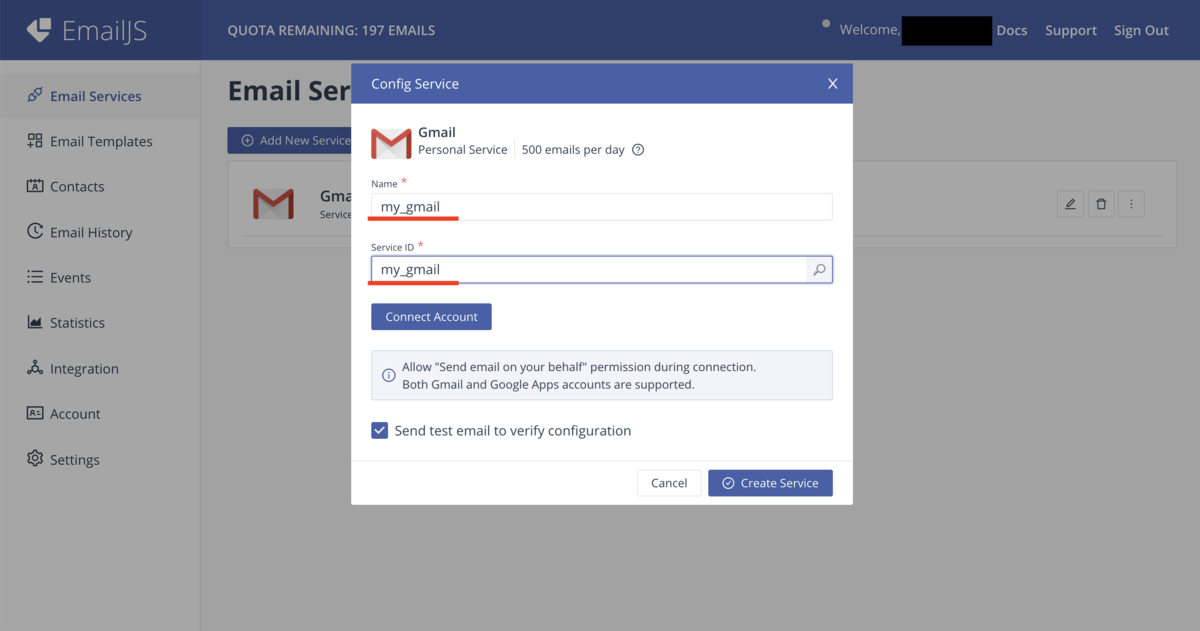Click the Contacts card icon
The width and height of the screenshot is (1200, 631).
35,186
